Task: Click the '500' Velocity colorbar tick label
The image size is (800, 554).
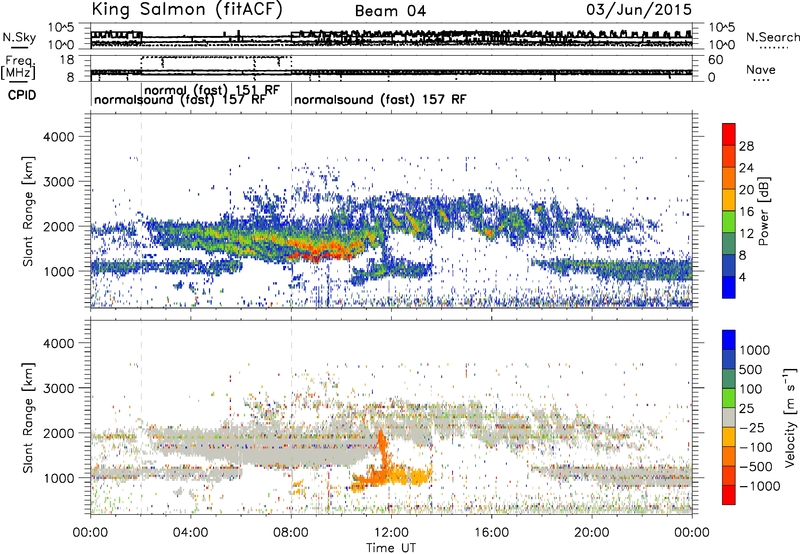Action: [753, 369]
